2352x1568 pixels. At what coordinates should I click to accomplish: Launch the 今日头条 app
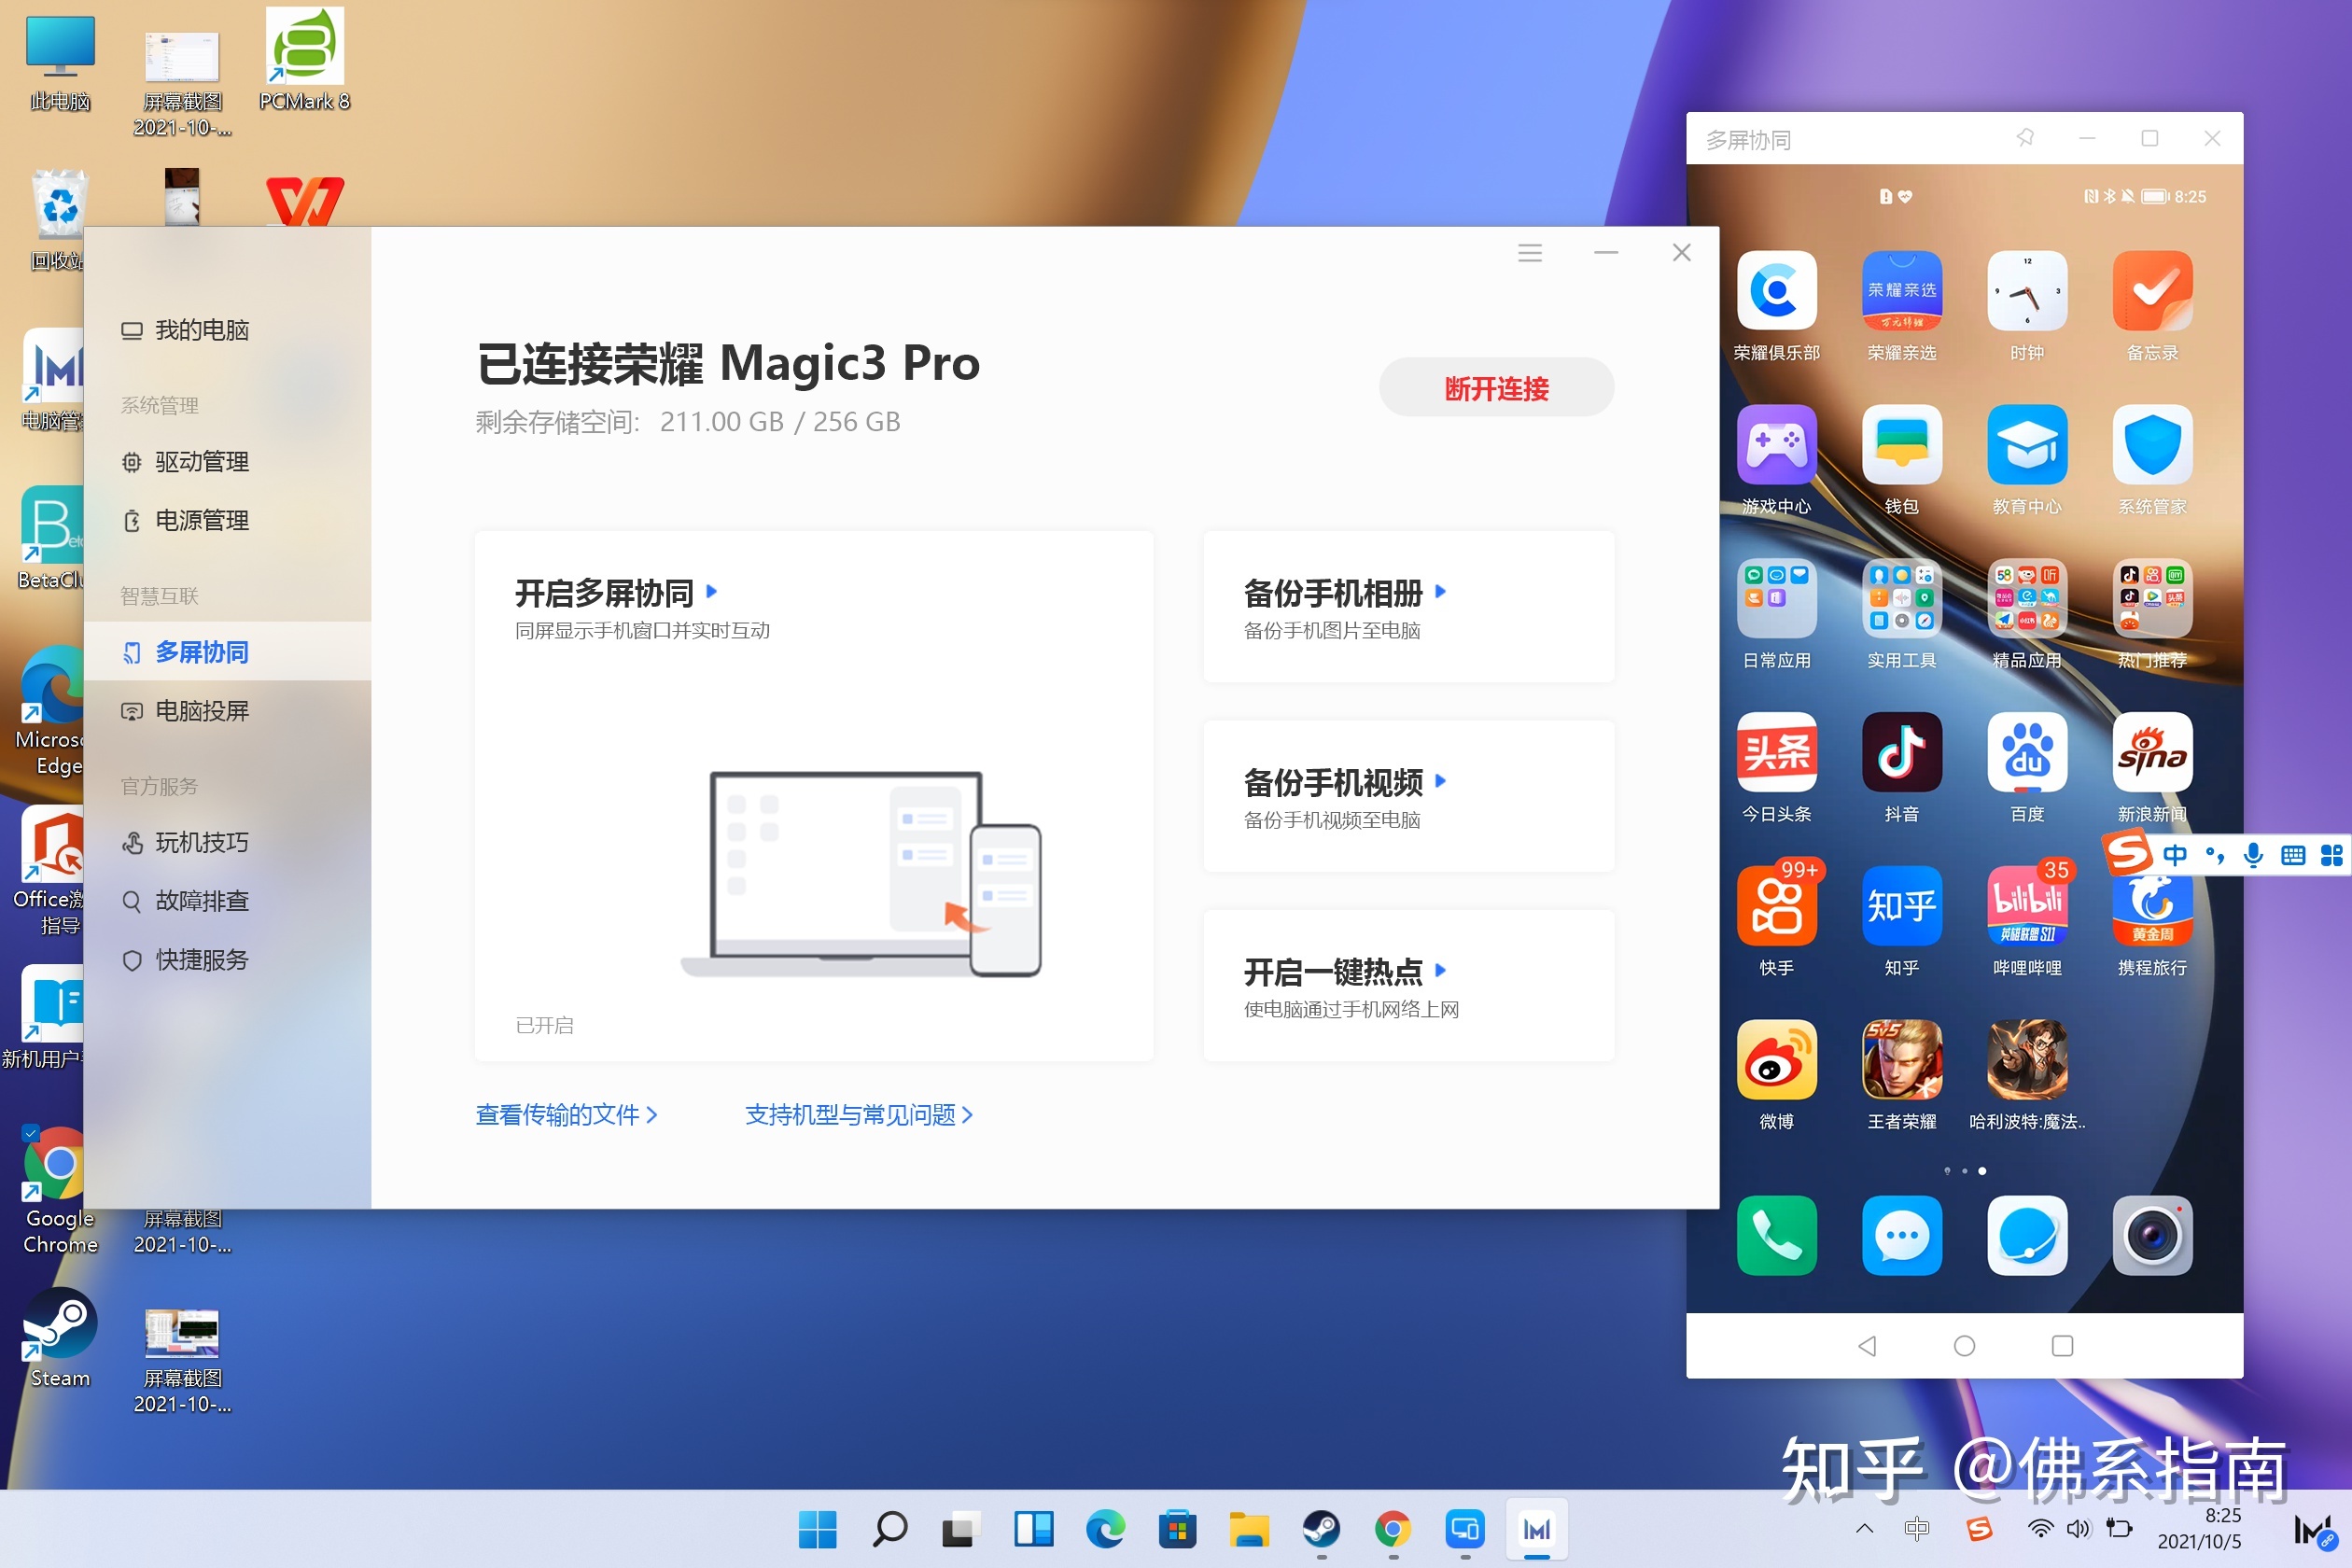pyautogui.click(x=1776, y=752)
